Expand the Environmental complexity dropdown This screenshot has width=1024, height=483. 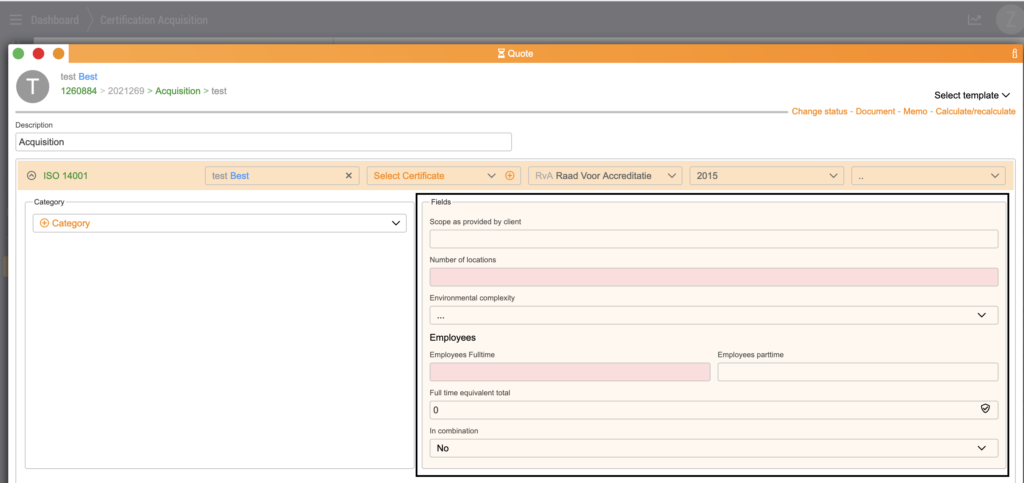(x=713, y=315)
